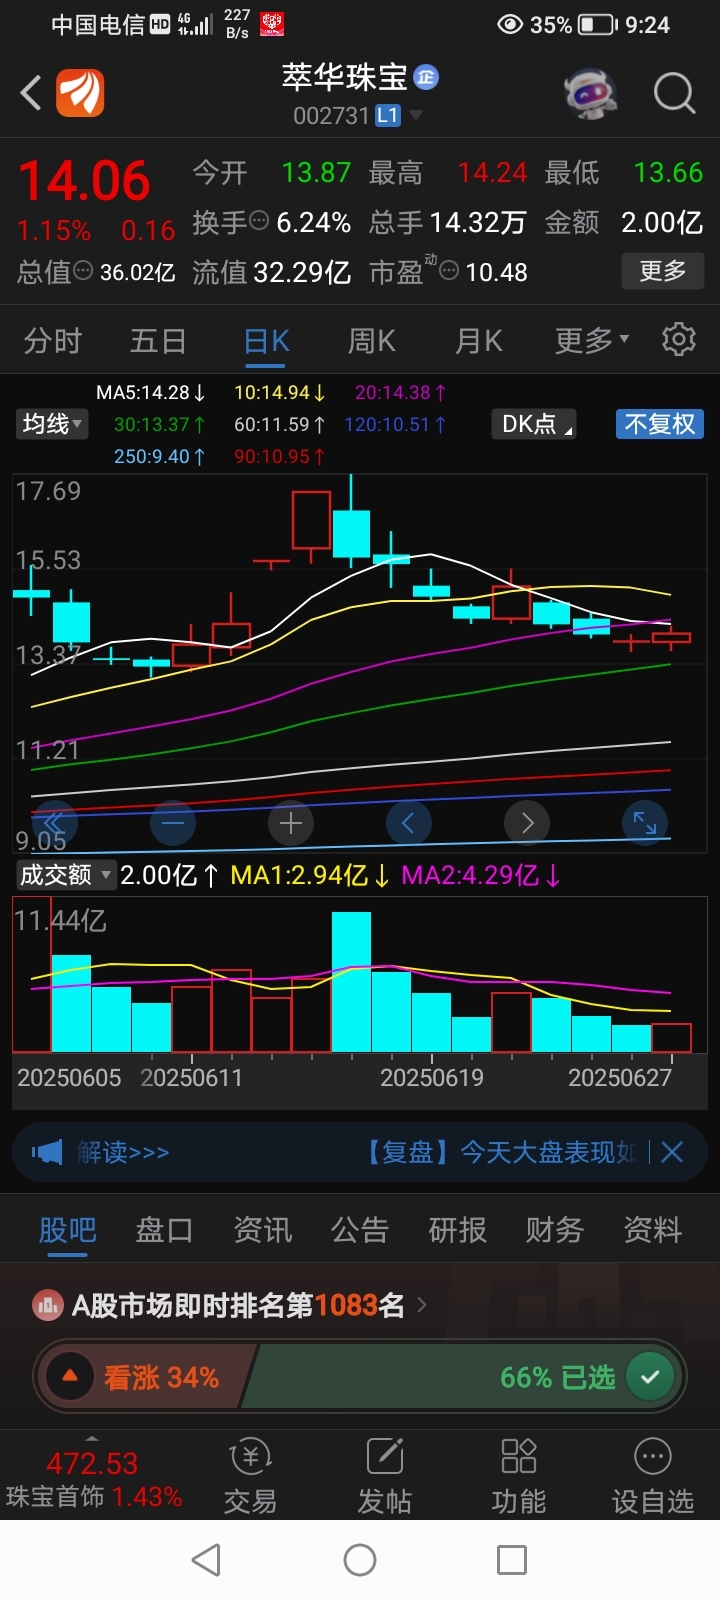Move chart left with left chevron

pos(409,823)
